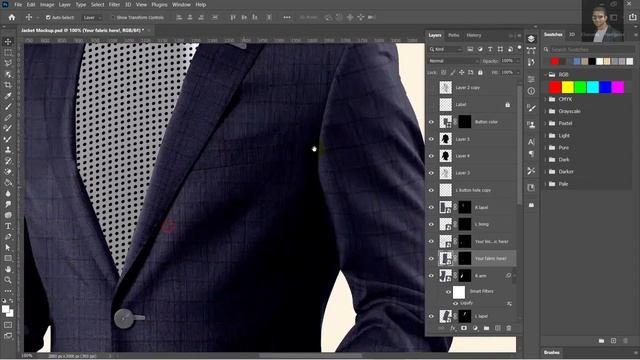
Task: Toggle Show Transform Controls checkbox
Action: tap(113, 18)
